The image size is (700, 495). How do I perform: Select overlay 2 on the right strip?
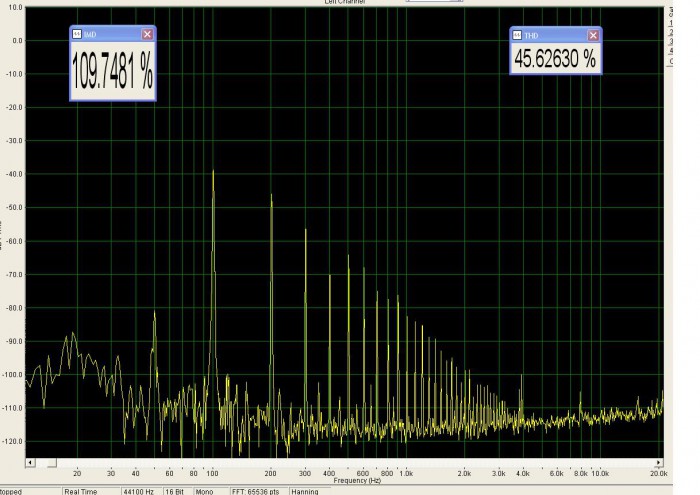coord(671,32)
